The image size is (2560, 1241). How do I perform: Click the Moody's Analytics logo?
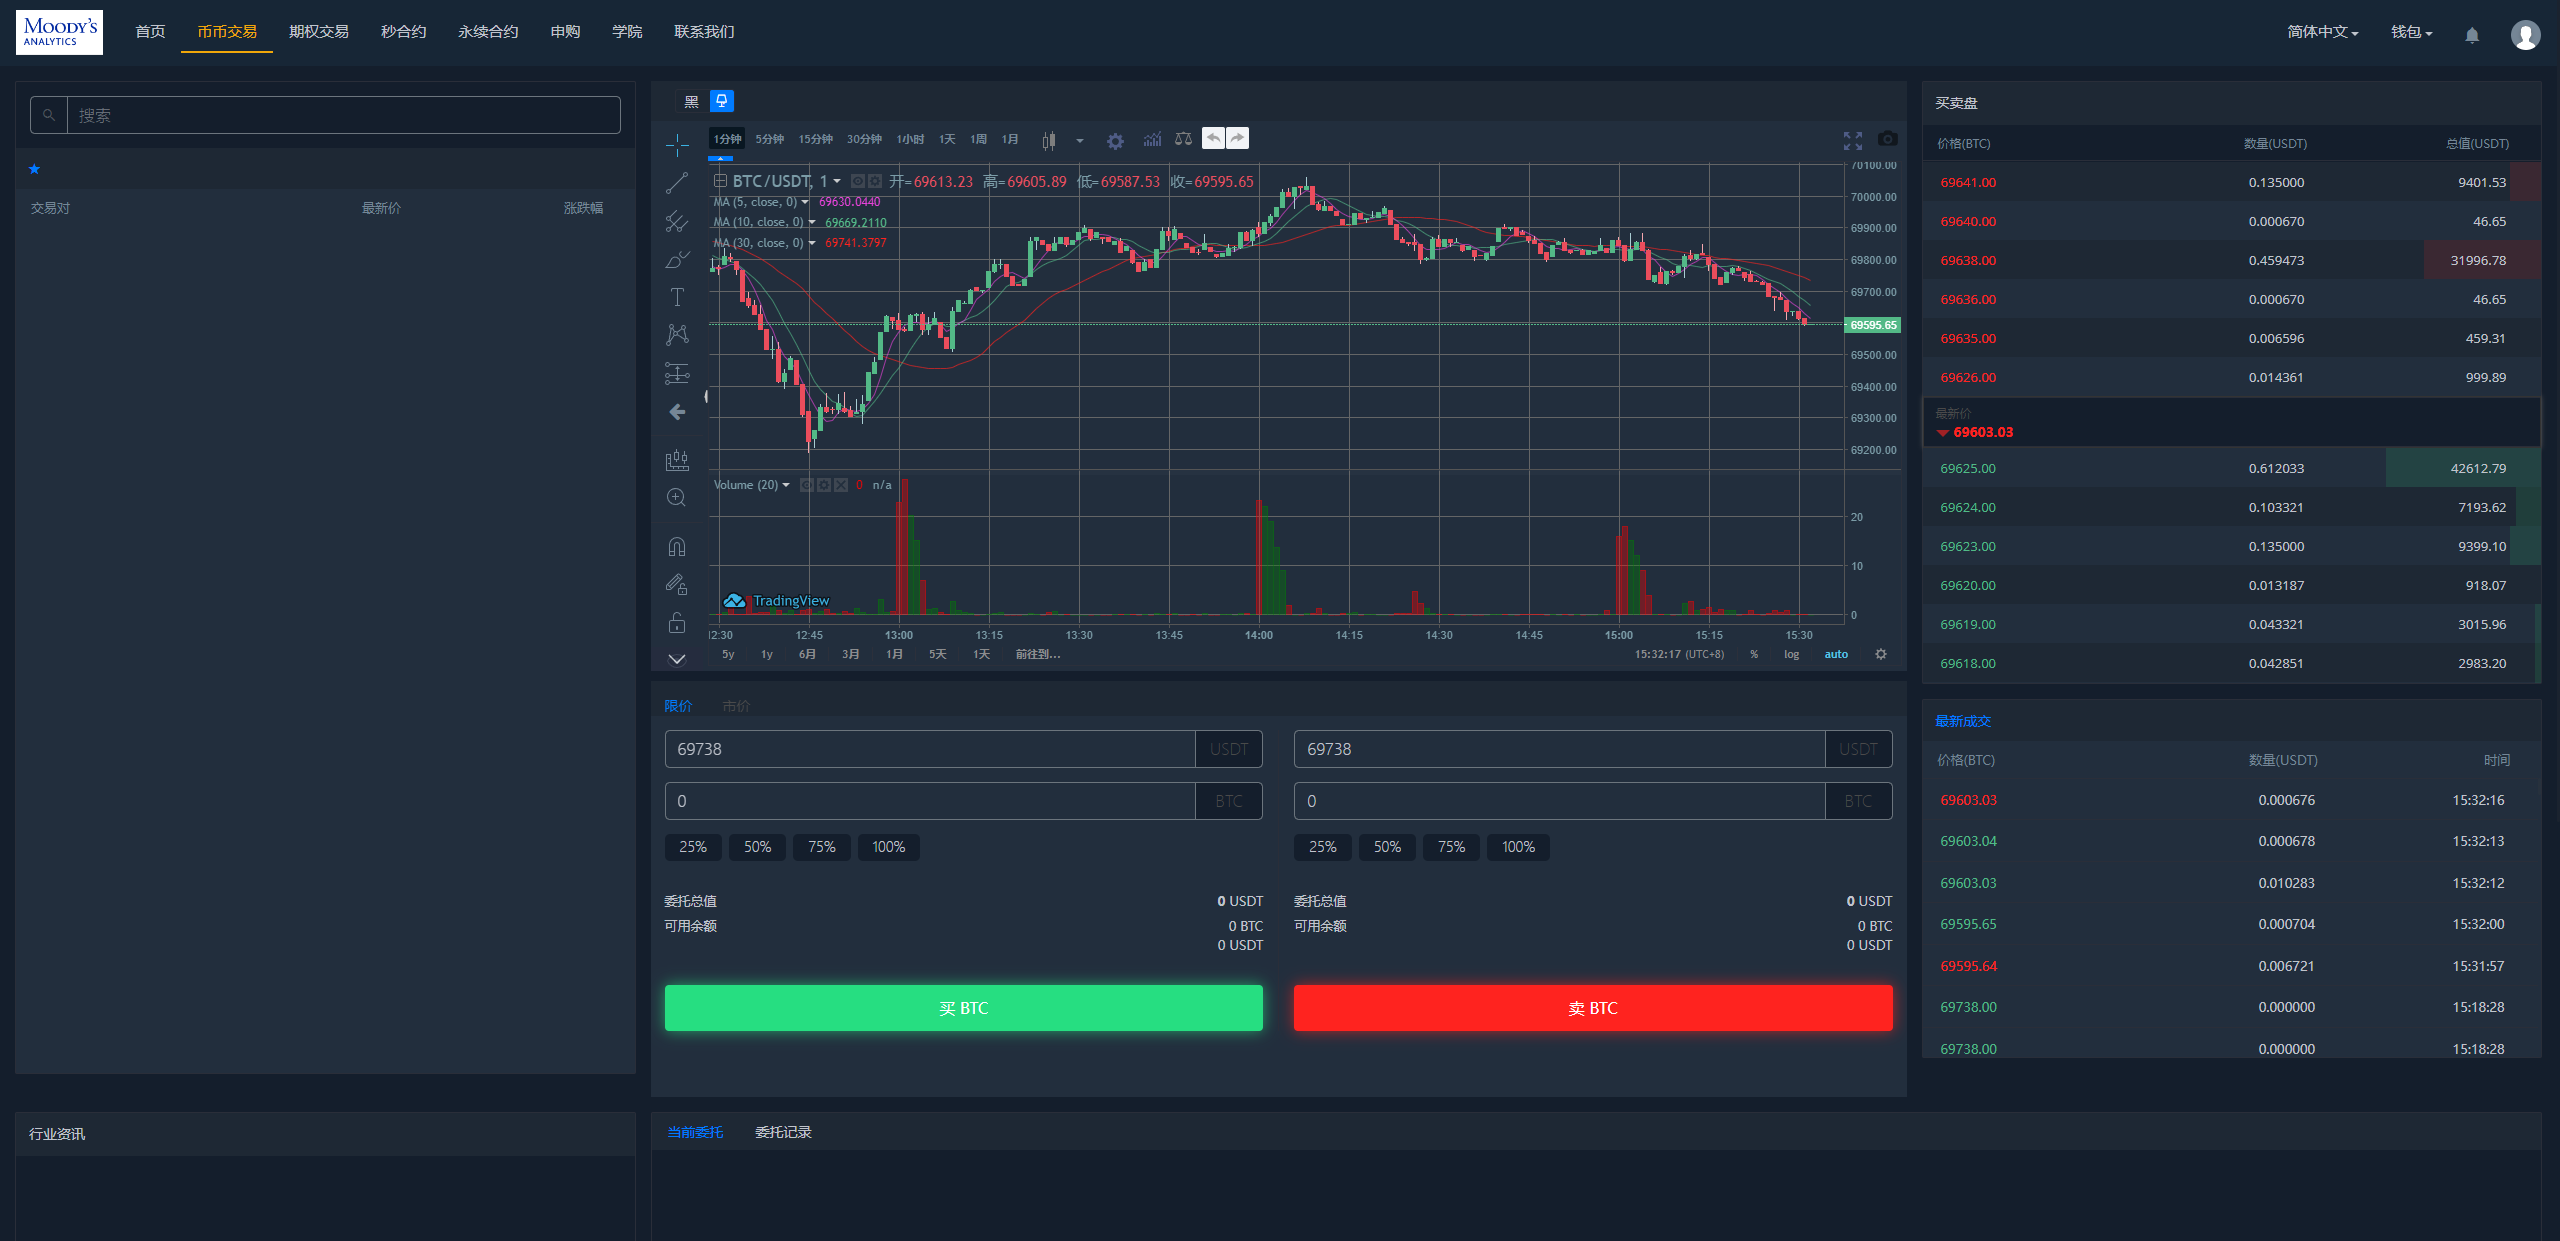tap(59, 32)
